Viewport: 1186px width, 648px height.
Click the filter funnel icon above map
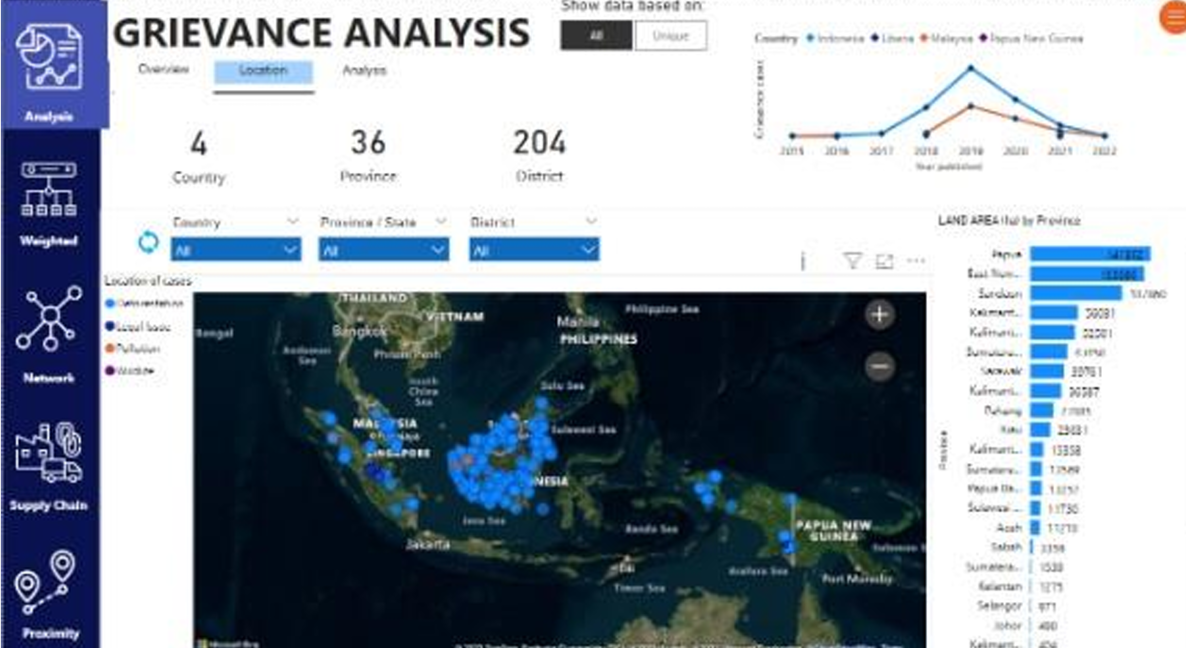(852, 261)
